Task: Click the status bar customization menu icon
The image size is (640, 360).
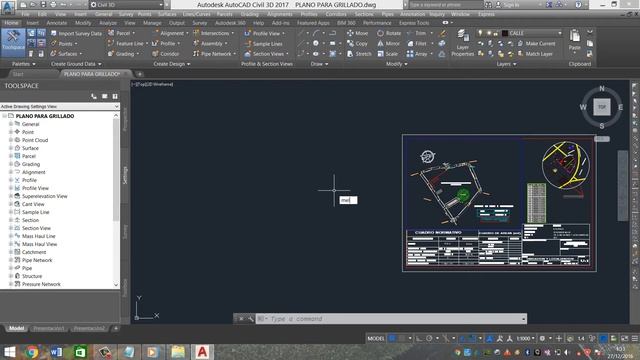Action: tap(635, 338)
